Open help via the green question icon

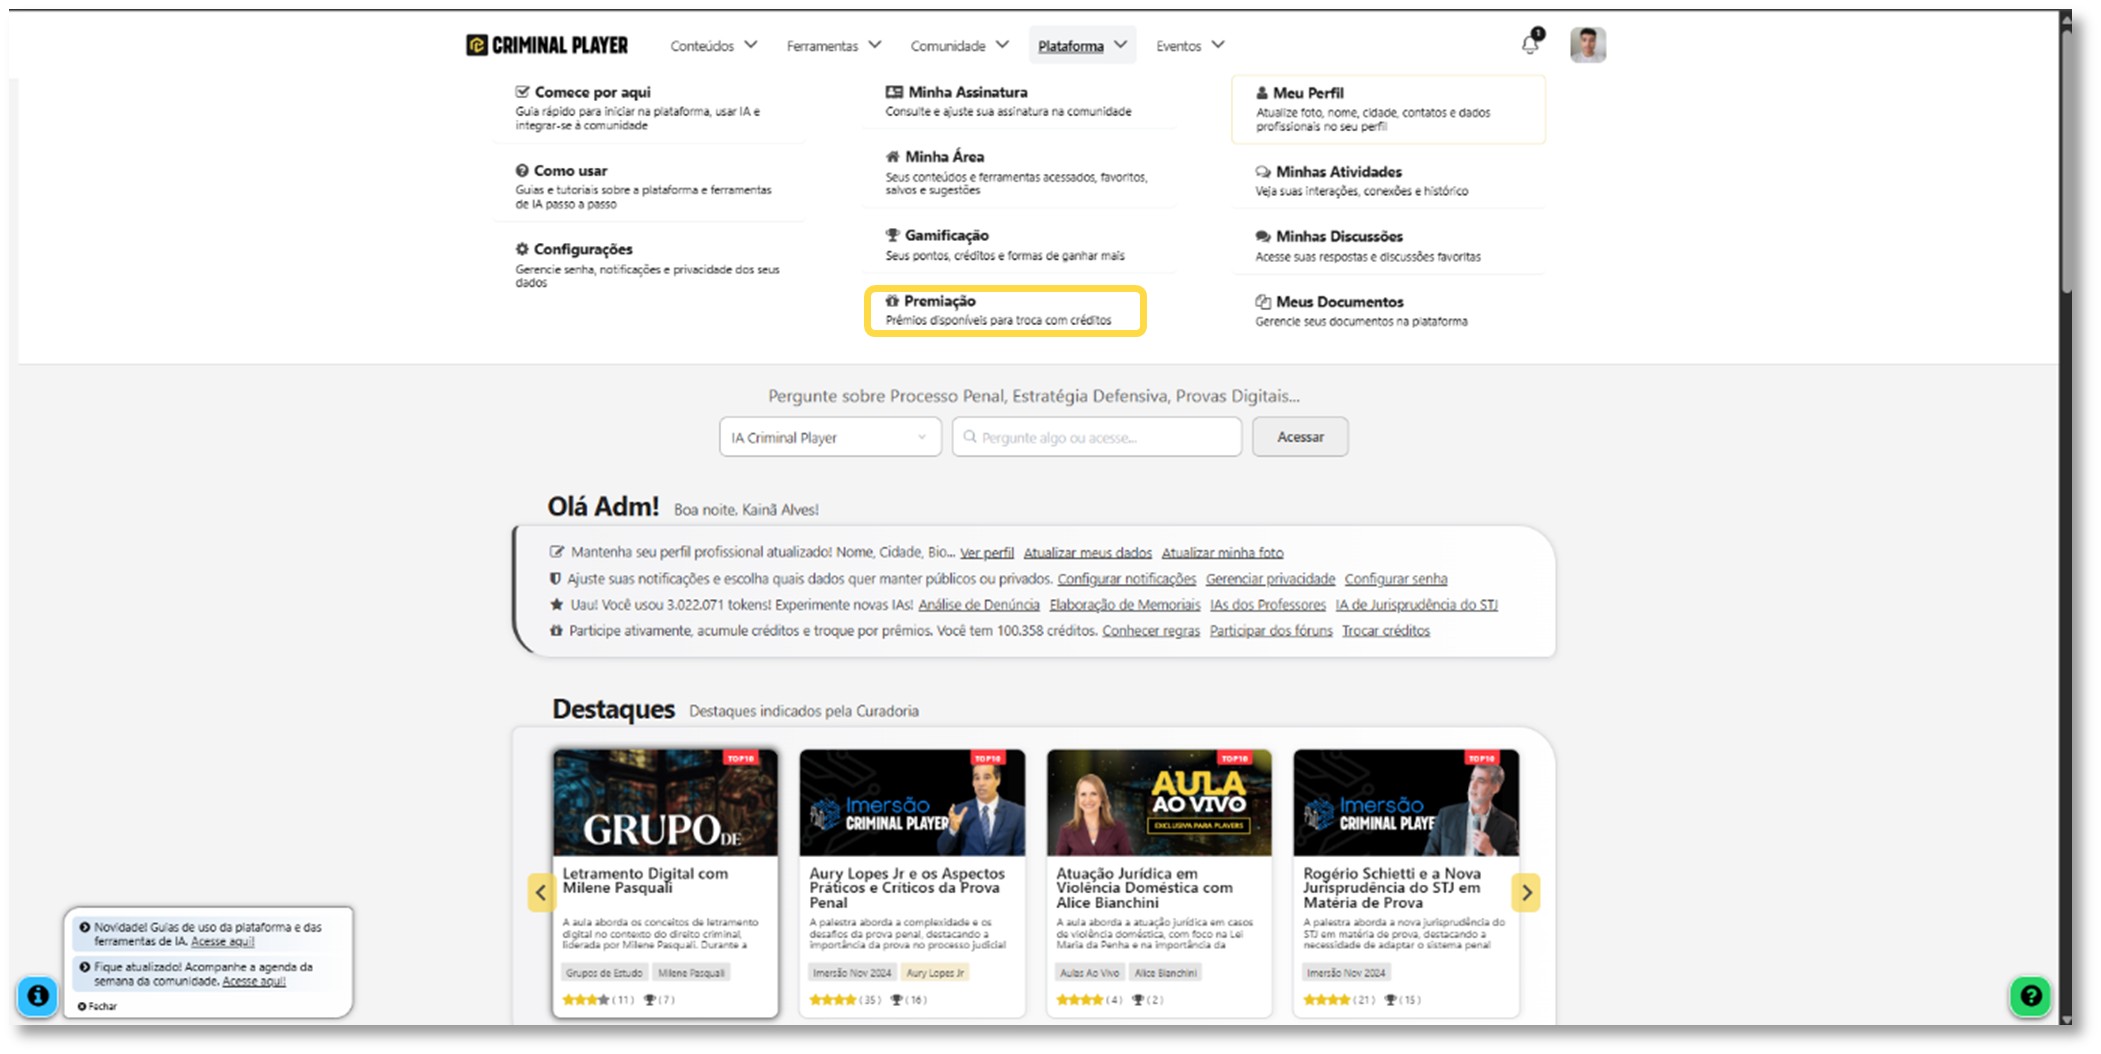[x=2029, y=996]
